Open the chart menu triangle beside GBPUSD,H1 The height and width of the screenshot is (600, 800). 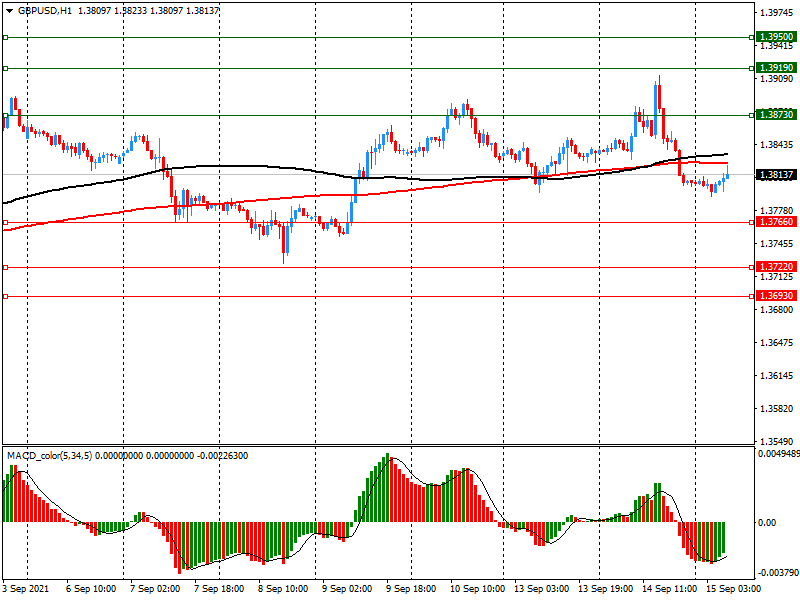pos(9,11)
